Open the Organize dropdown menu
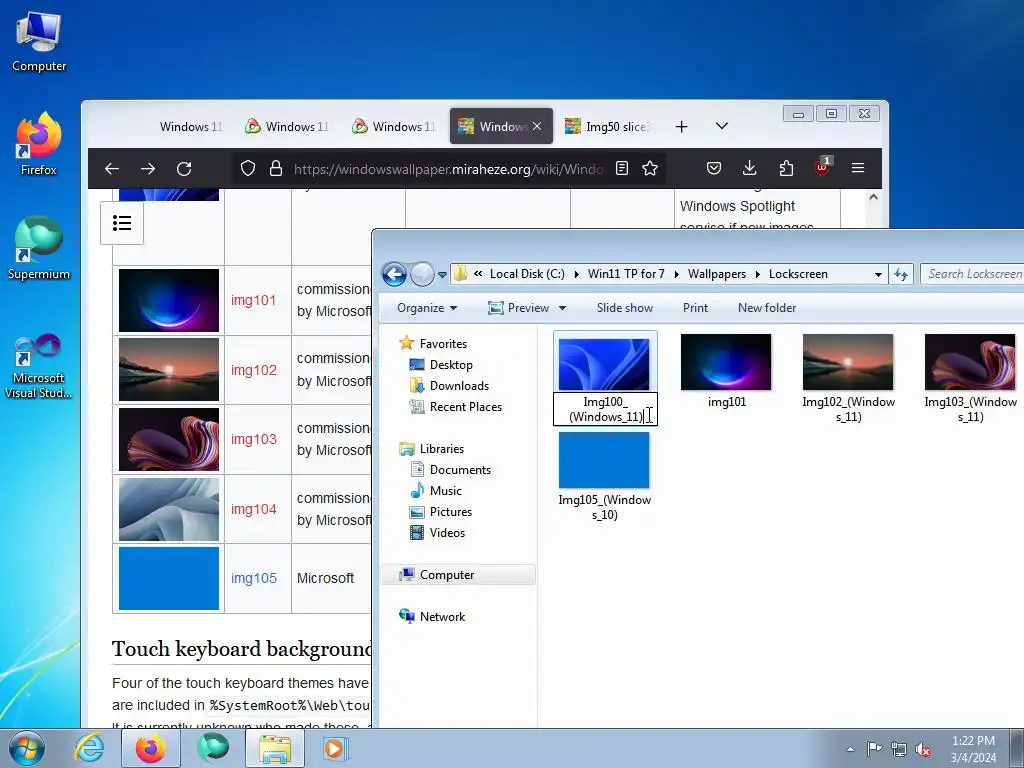This screenshot has height=768, width=1024. 427,308
